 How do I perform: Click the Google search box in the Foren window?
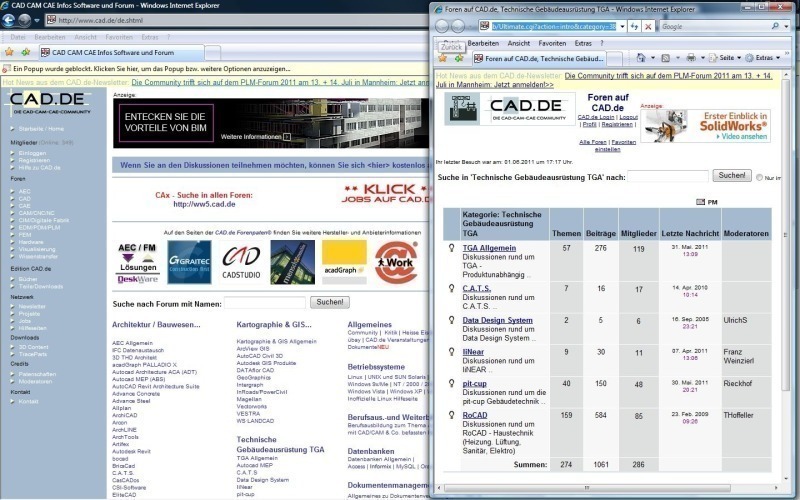click(714, 27)
